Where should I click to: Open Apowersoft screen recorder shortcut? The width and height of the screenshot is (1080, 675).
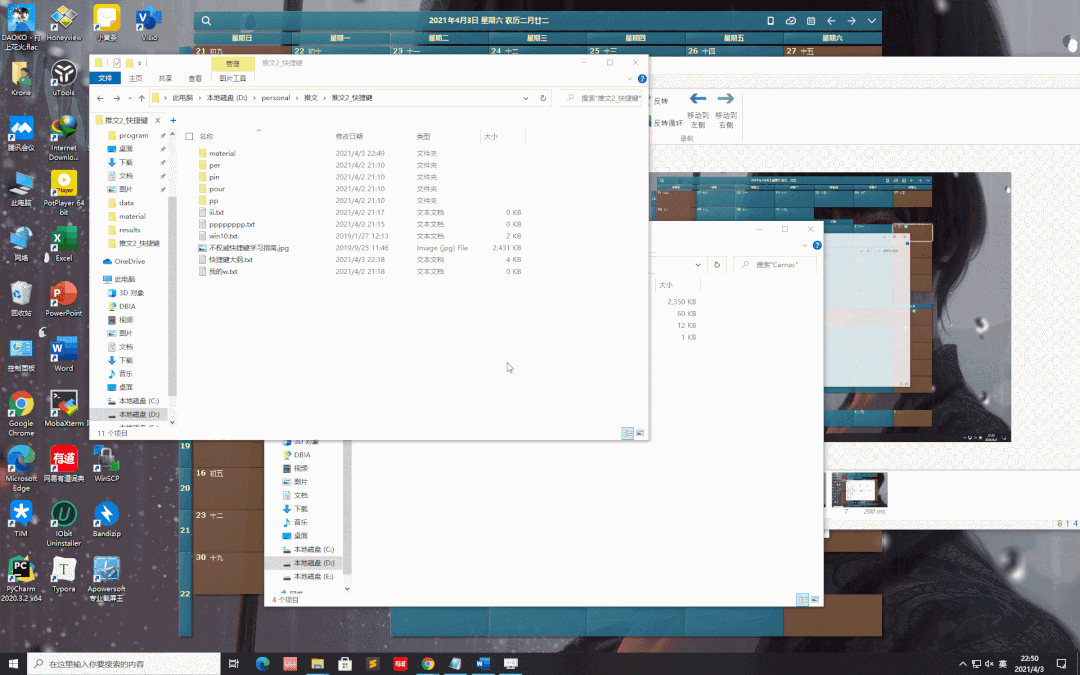point(107,579)
